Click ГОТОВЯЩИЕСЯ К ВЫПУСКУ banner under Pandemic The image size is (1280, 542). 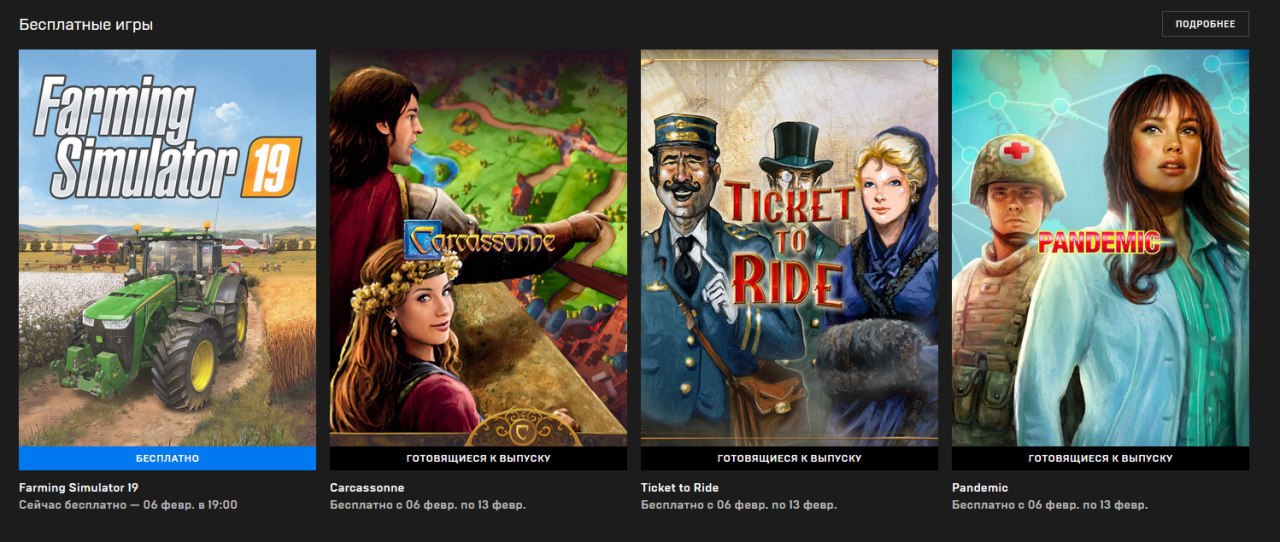1100,458
